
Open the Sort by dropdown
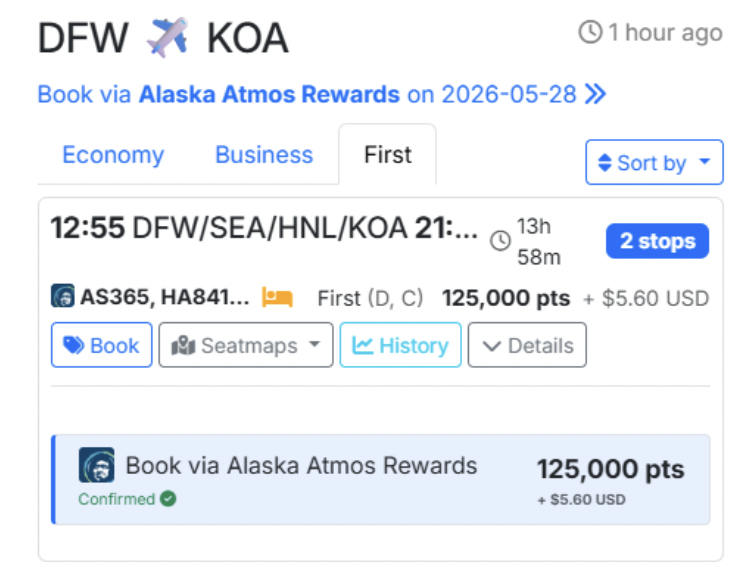pyautogui.click(x=654, y=163)
